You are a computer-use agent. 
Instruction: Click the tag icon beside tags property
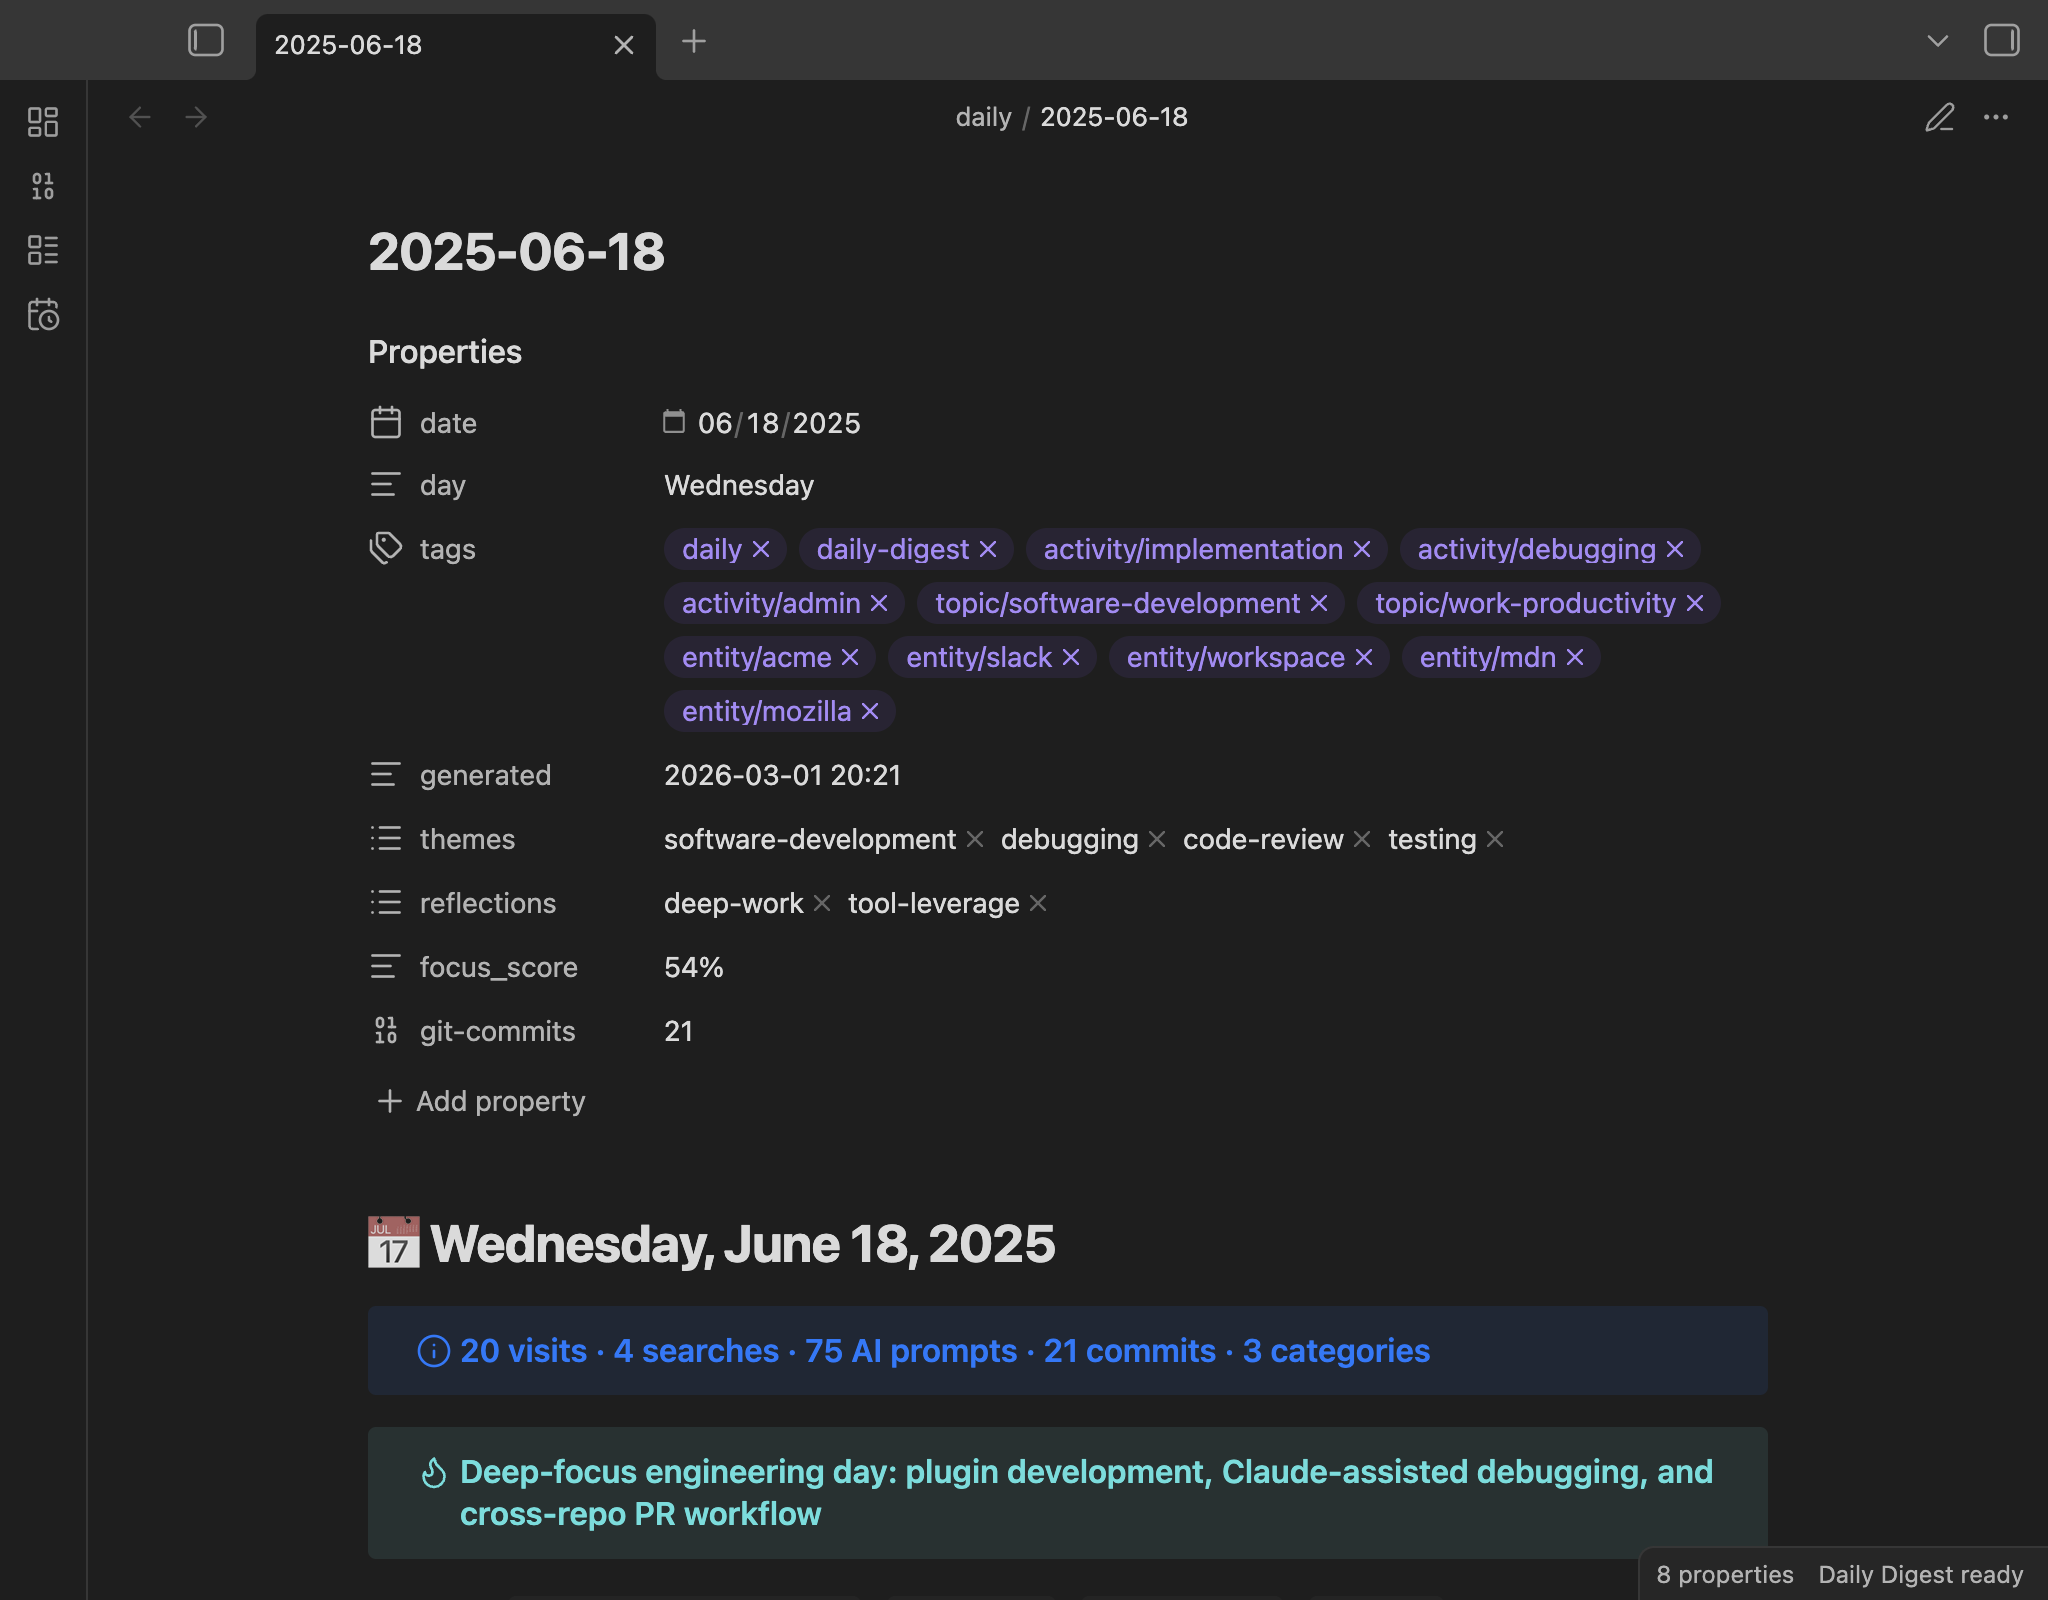(386, 548)
